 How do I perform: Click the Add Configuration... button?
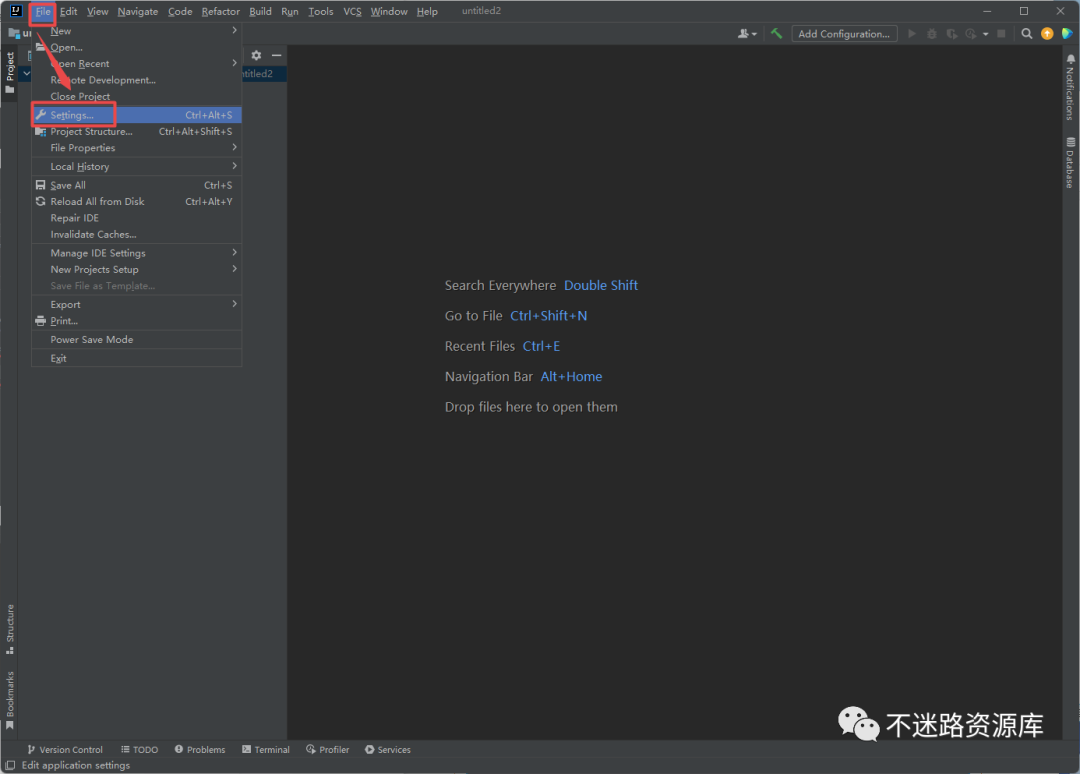tap(843, 34)
